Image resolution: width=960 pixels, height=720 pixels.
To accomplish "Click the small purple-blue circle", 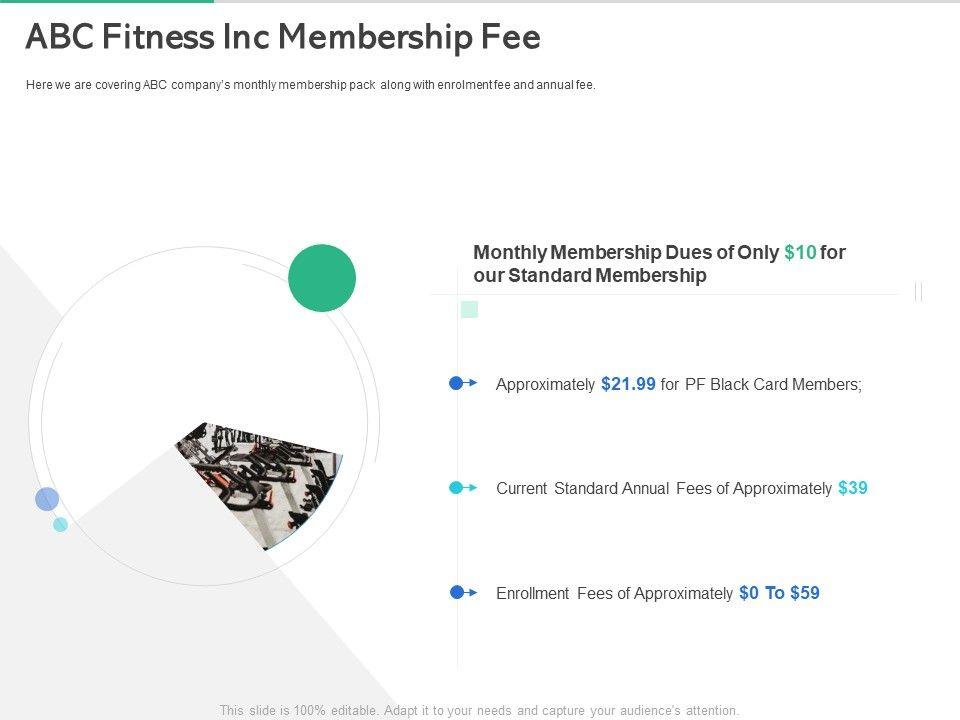I will (x=47, y=499).
